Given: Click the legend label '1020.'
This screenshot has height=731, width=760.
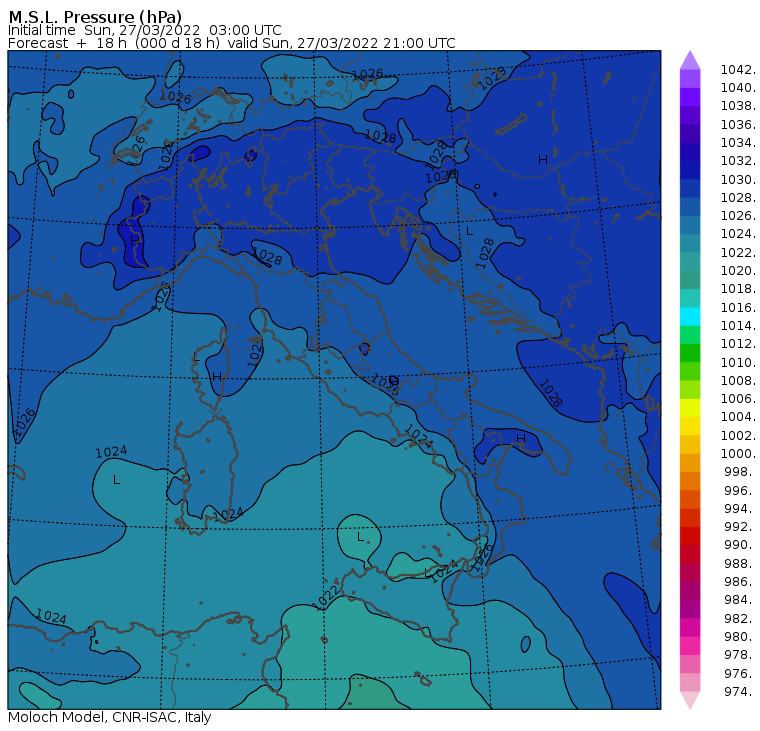Looking at the screenshot, I should [x=738, y=270].
